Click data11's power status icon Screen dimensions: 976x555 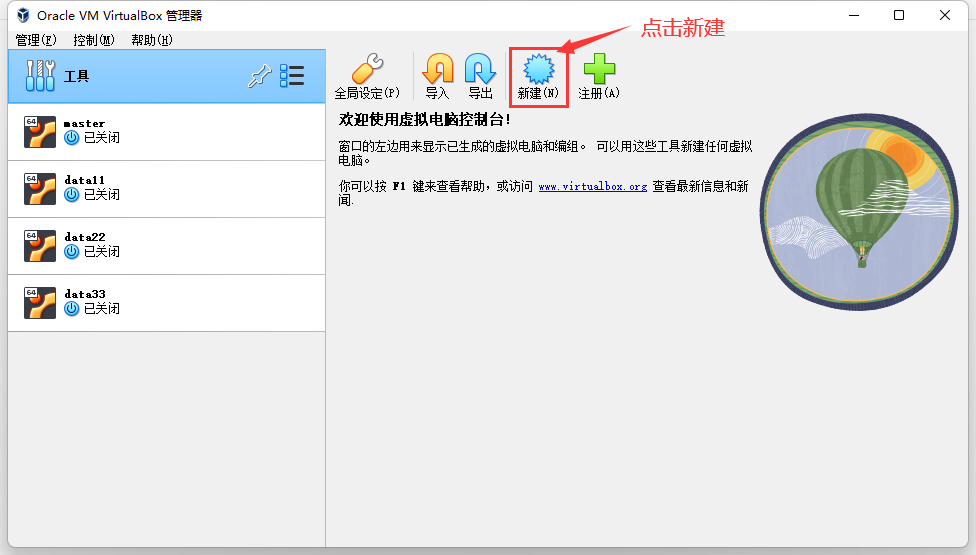(72, 195)
